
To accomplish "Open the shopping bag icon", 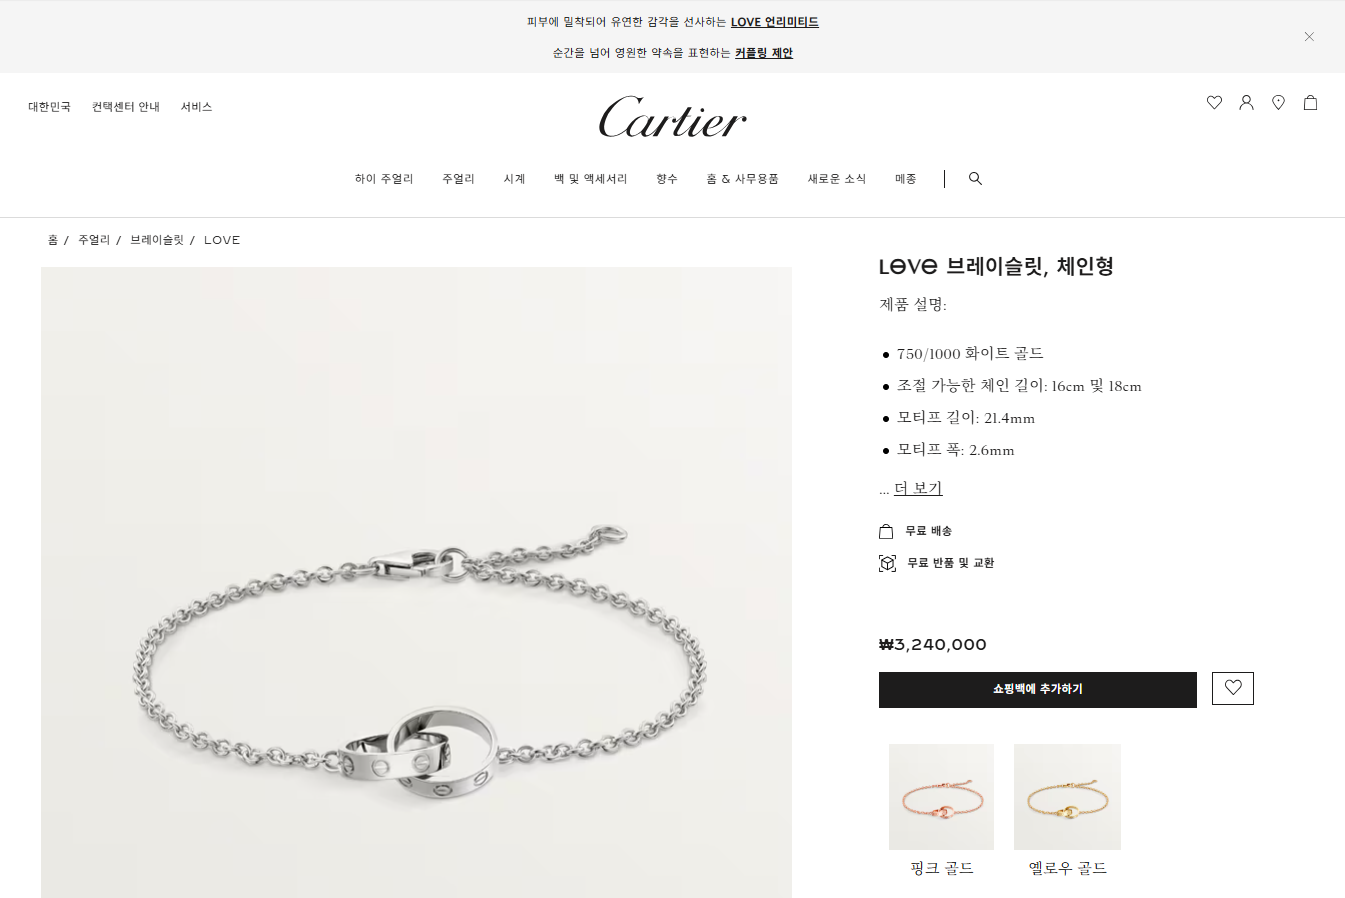I will point(1310,102).
